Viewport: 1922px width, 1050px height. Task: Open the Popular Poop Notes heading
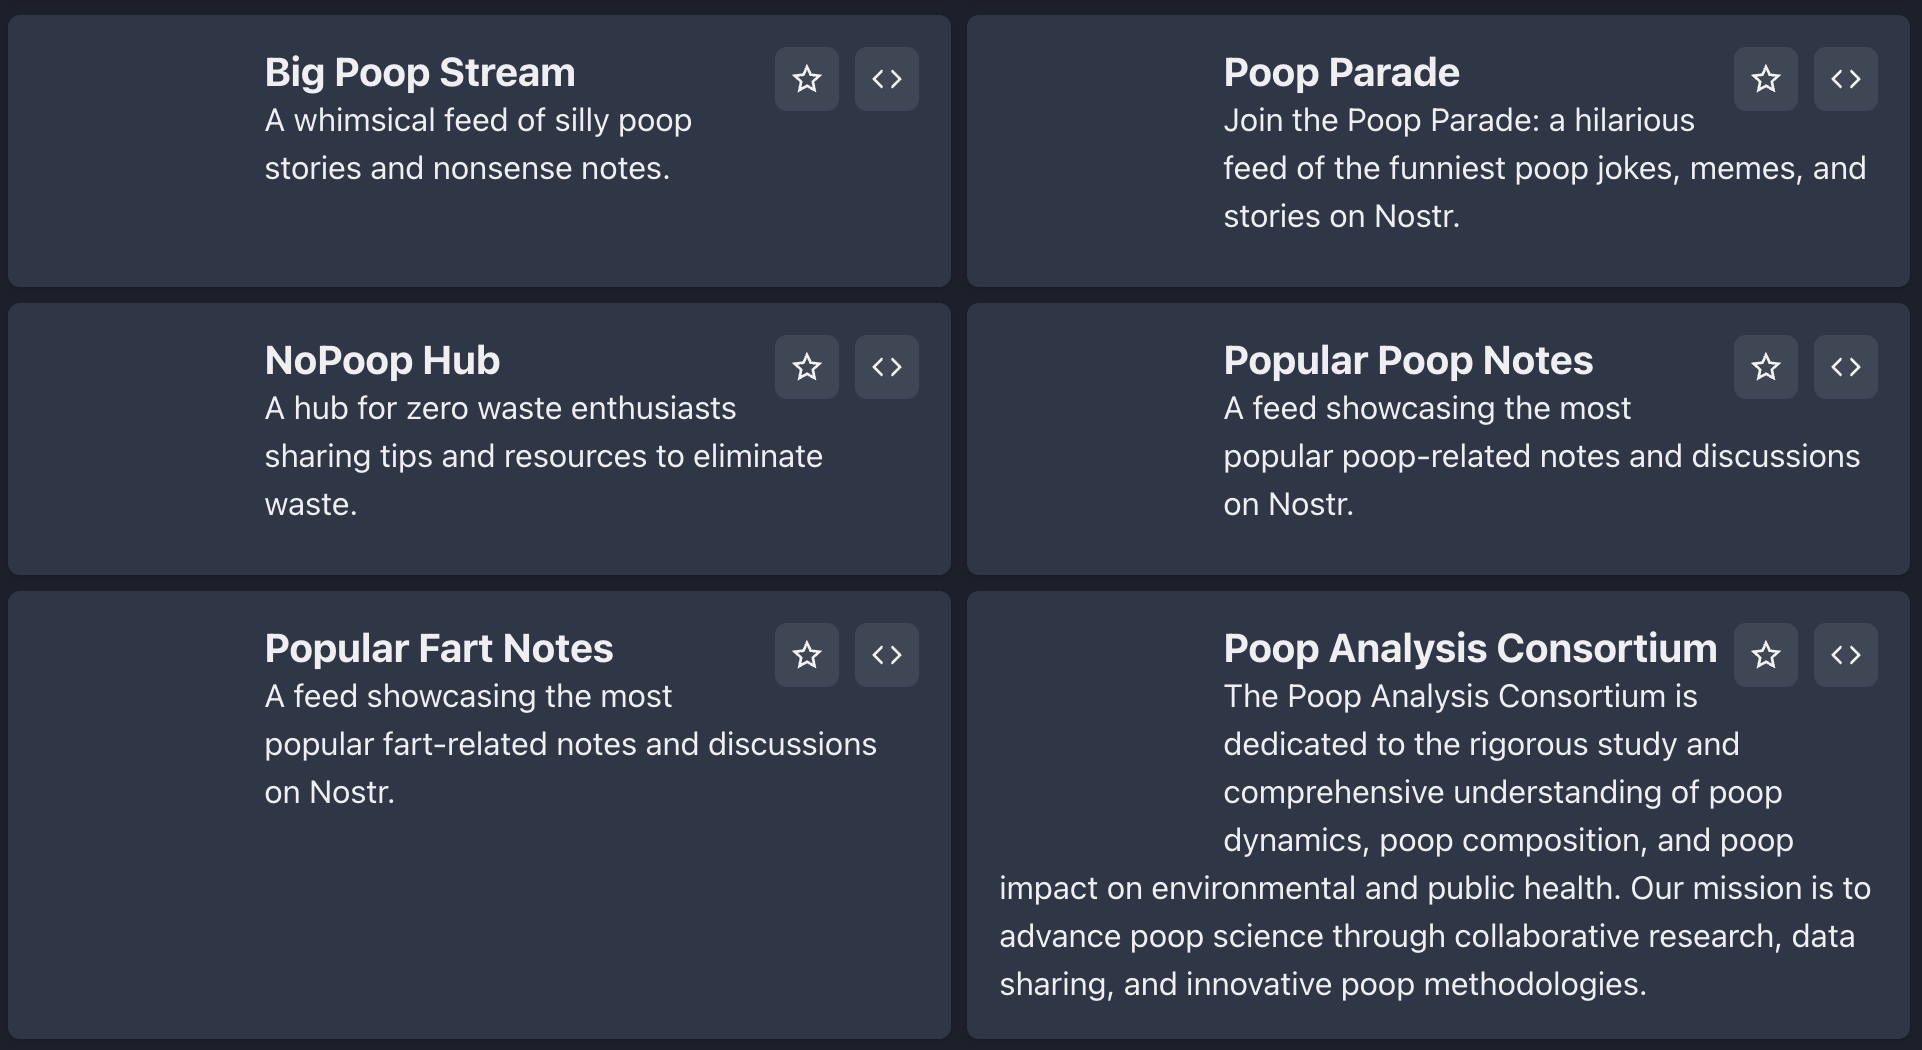pyautogui.click(x=1408, y=360)
